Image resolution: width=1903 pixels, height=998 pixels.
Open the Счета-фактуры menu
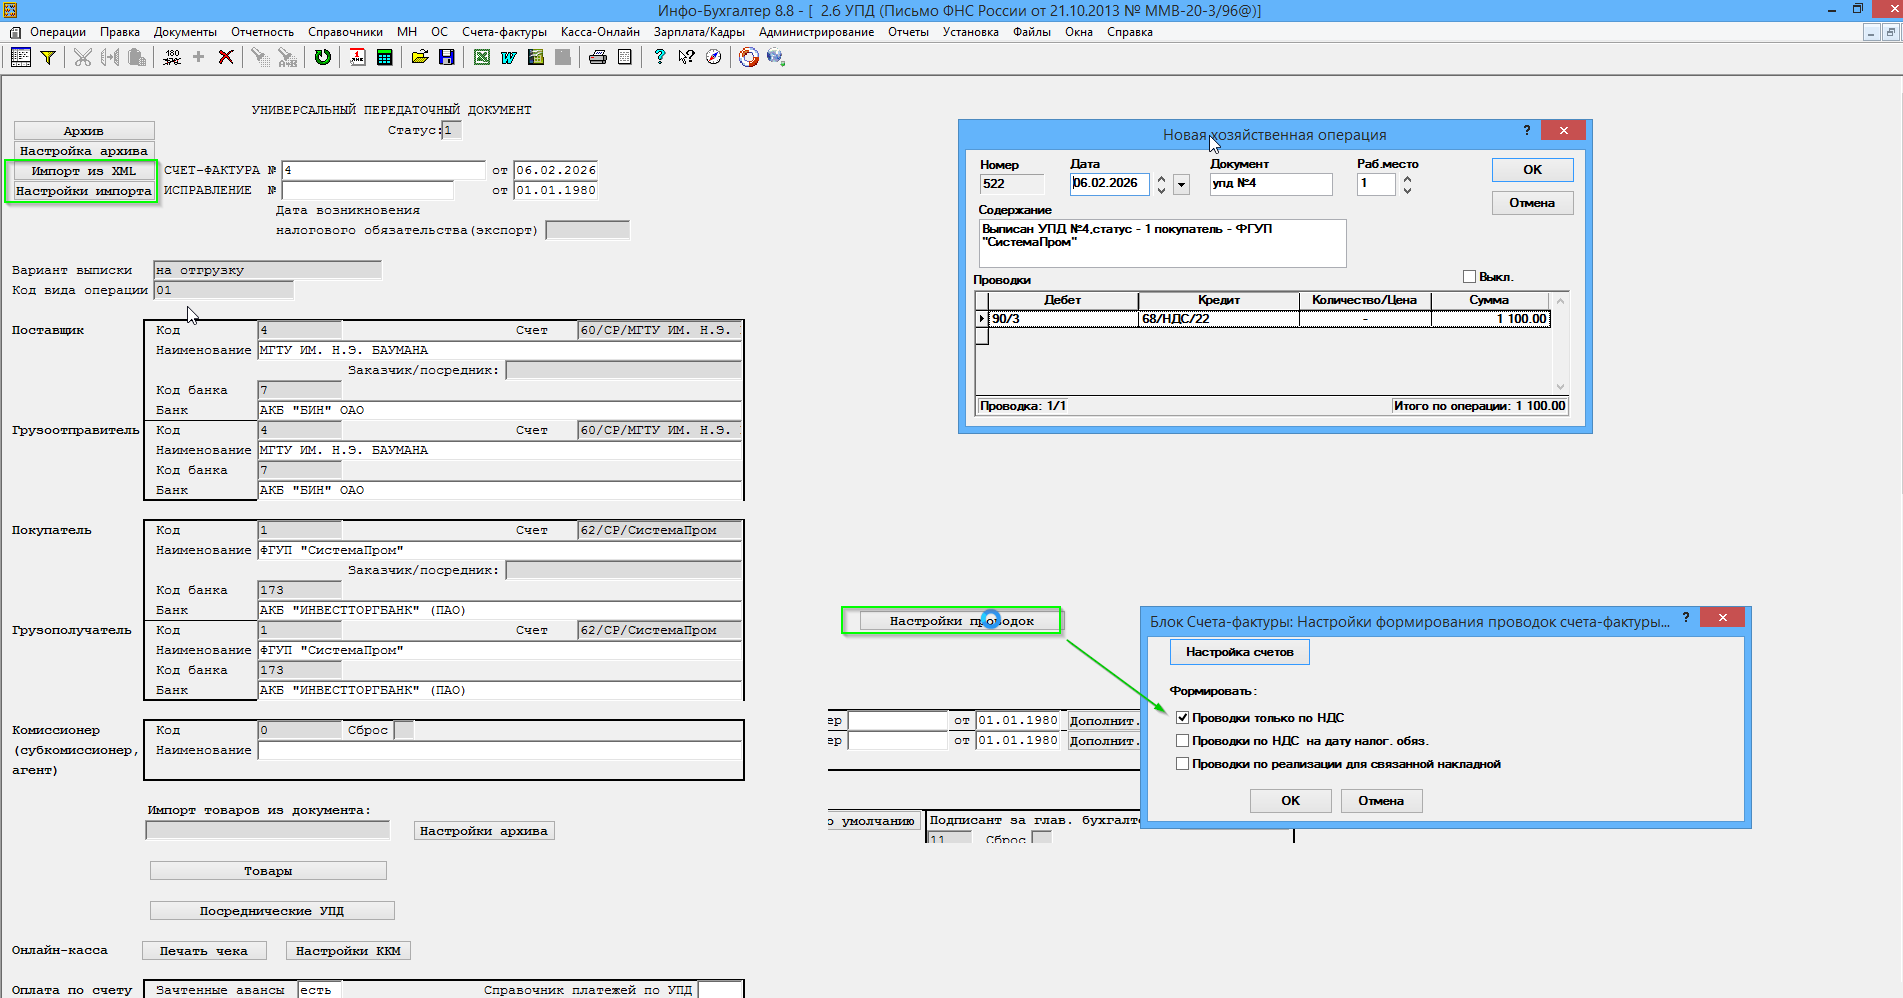click(x=504, y=32)
